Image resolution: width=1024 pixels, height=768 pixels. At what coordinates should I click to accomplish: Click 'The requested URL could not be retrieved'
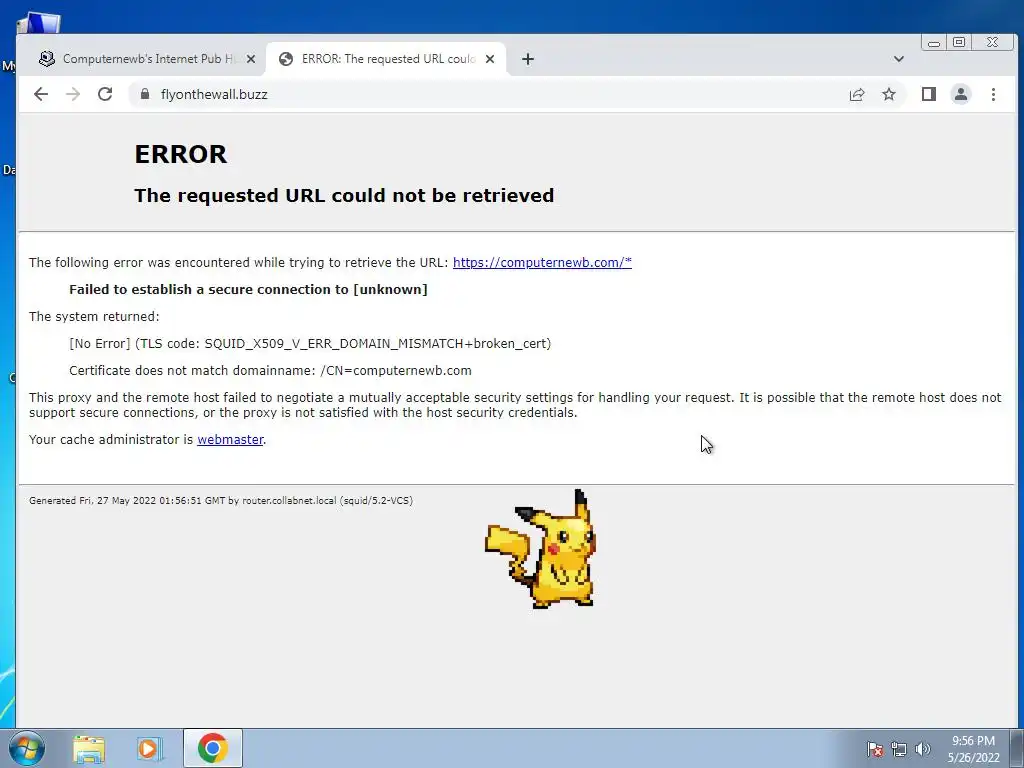click(344, 195)
